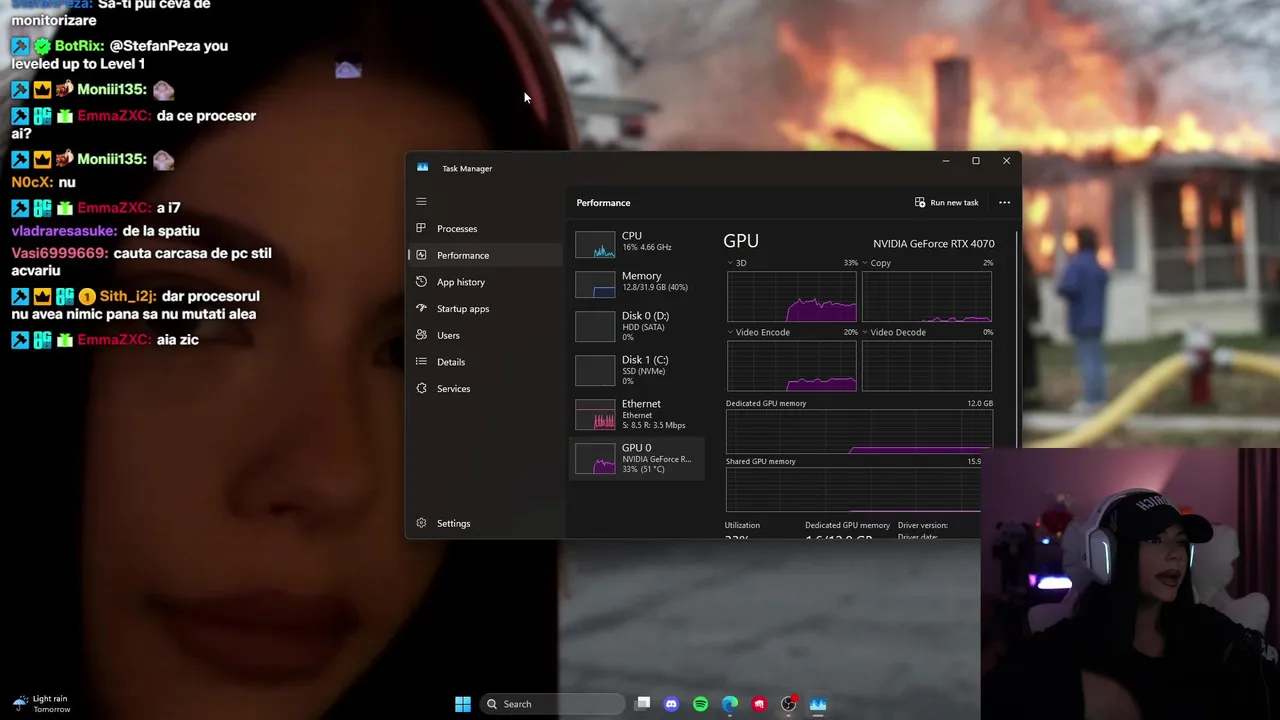This screenshot has width=1280, height=720.
Task: Maximize the Task Manager window
Action: click(x=976, y=161)
